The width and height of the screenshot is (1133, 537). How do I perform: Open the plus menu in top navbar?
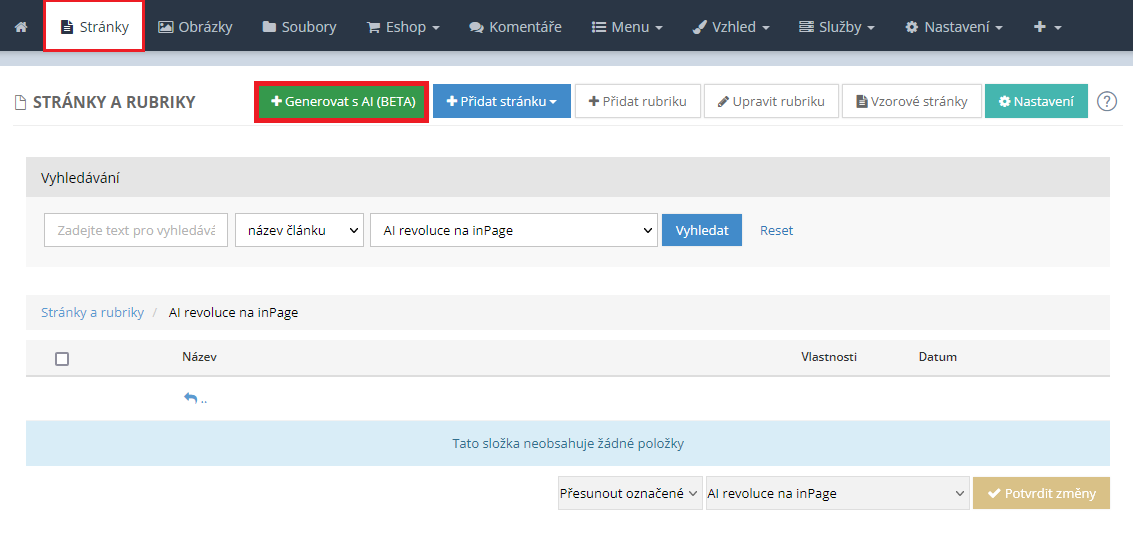1047,27
